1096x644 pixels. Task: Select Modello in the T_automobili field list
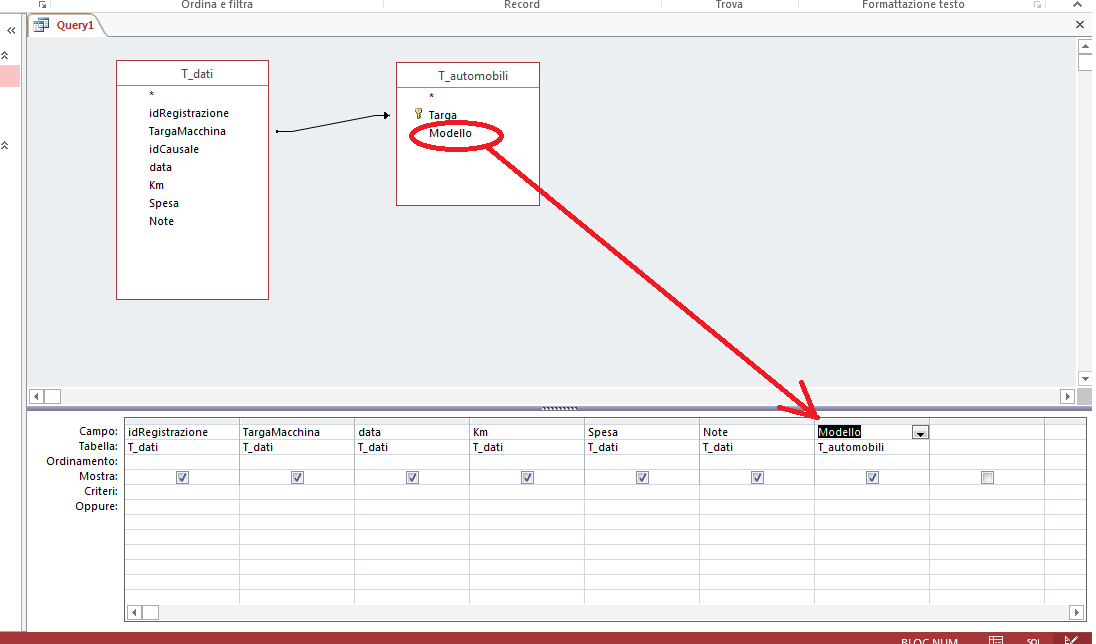click(x=450, y=133)
